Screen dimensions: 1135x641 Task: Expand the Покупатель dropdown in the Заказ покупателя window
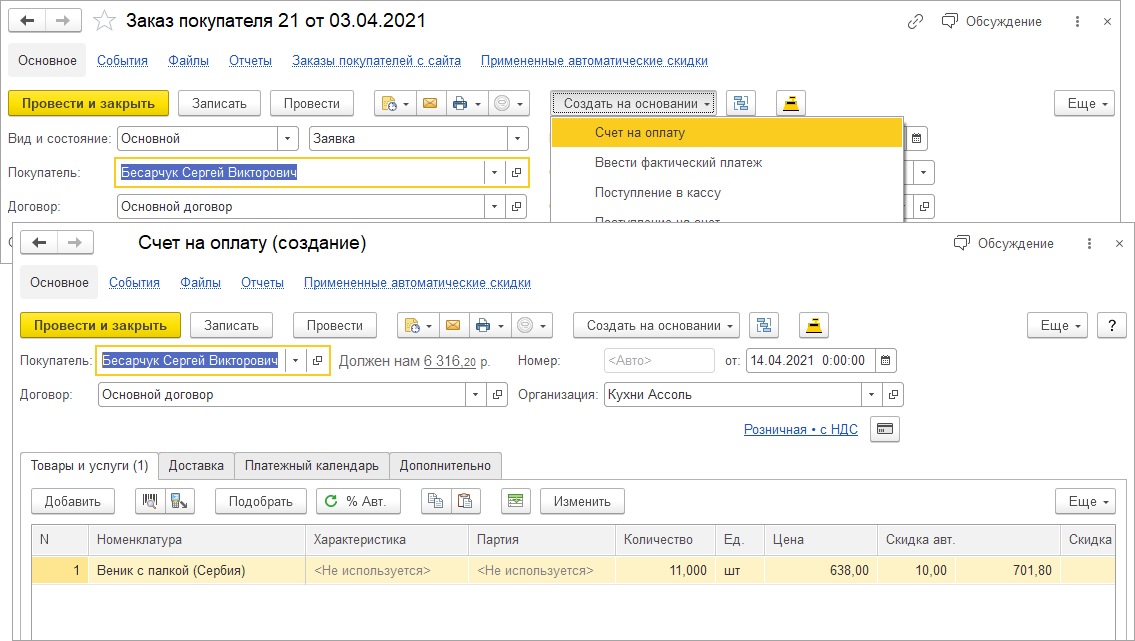pyautogui.click(x=494, y=172)
